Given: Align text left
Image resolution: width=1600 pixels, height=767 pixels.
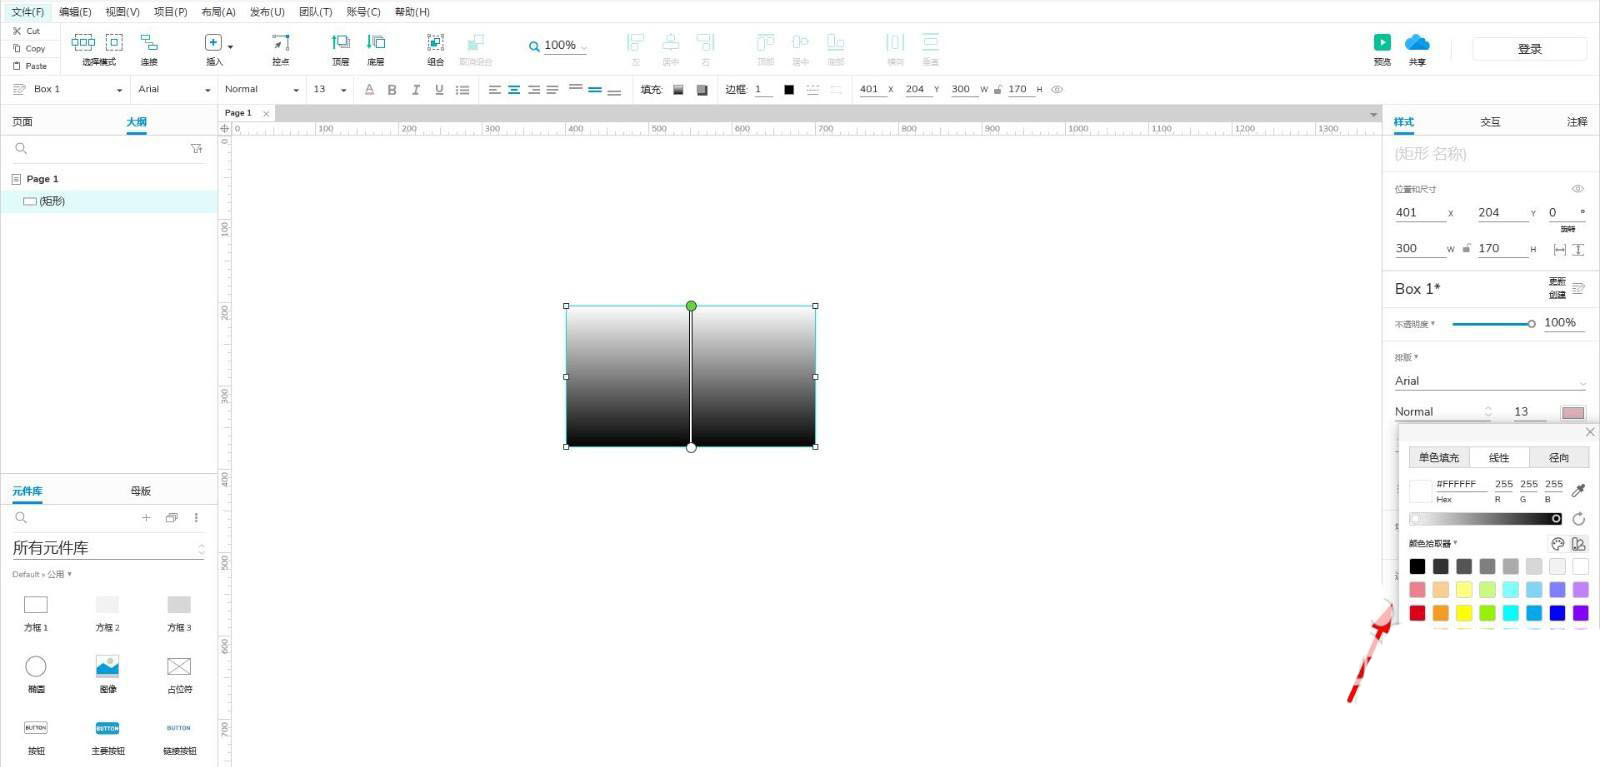Looking at the screenshot, I should coord(495,90).
